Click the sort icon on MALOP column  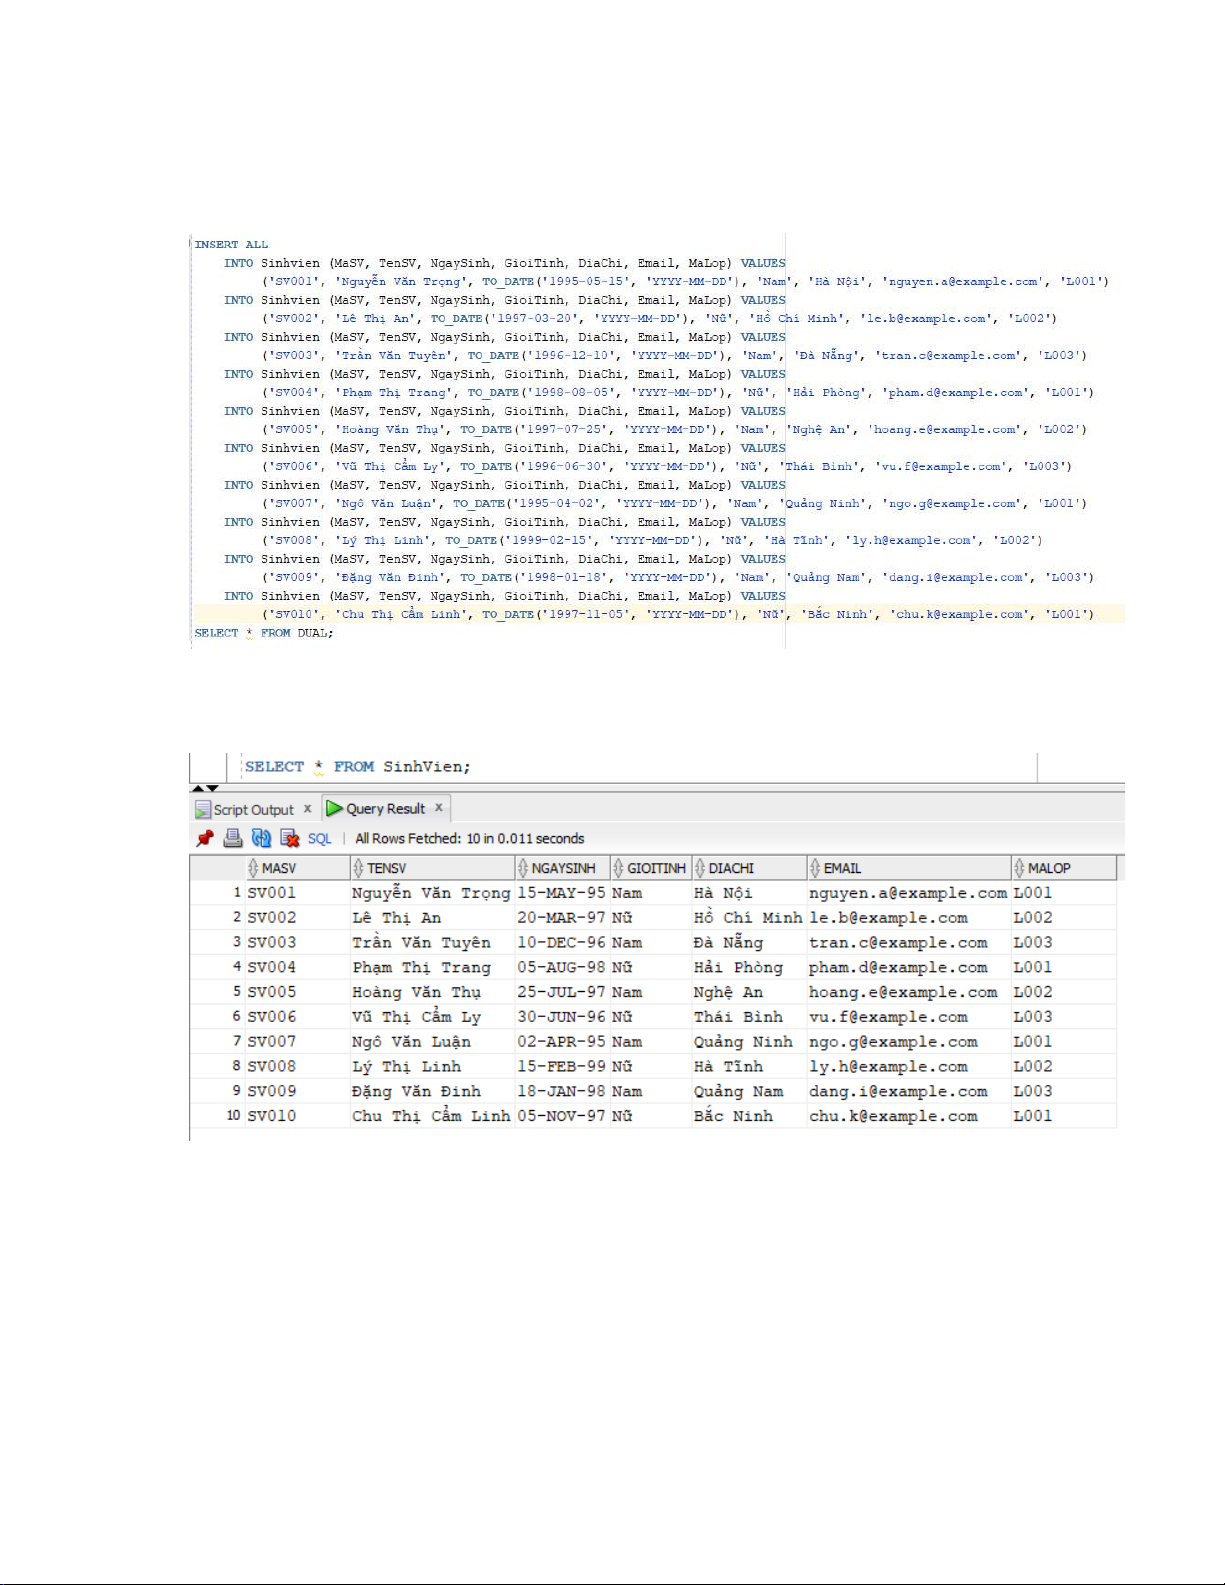click(1019, 868)
